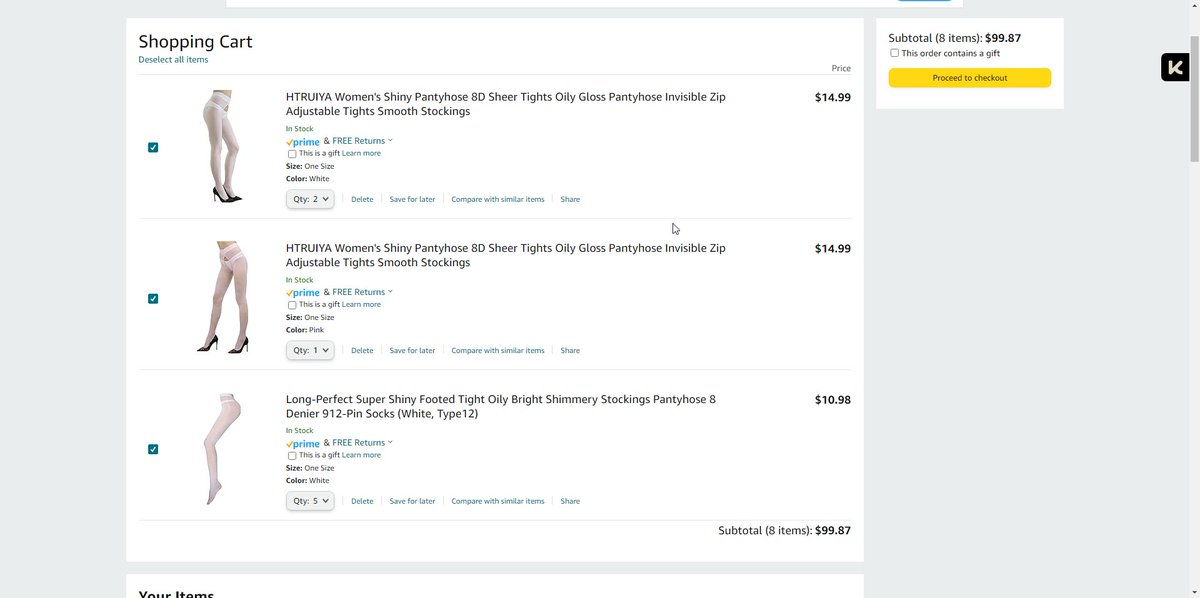Open the Qty: 1 dropdown
Image resolution: width=1200 pixels, height=598 pixels.
click(310, 350)
